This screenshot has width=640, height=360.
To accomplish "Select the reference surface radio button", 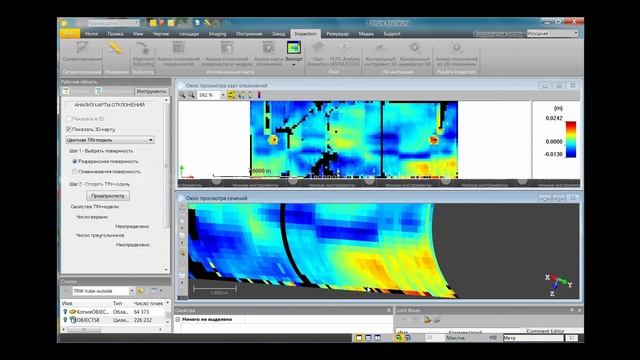I will click(x=75, y=162).
